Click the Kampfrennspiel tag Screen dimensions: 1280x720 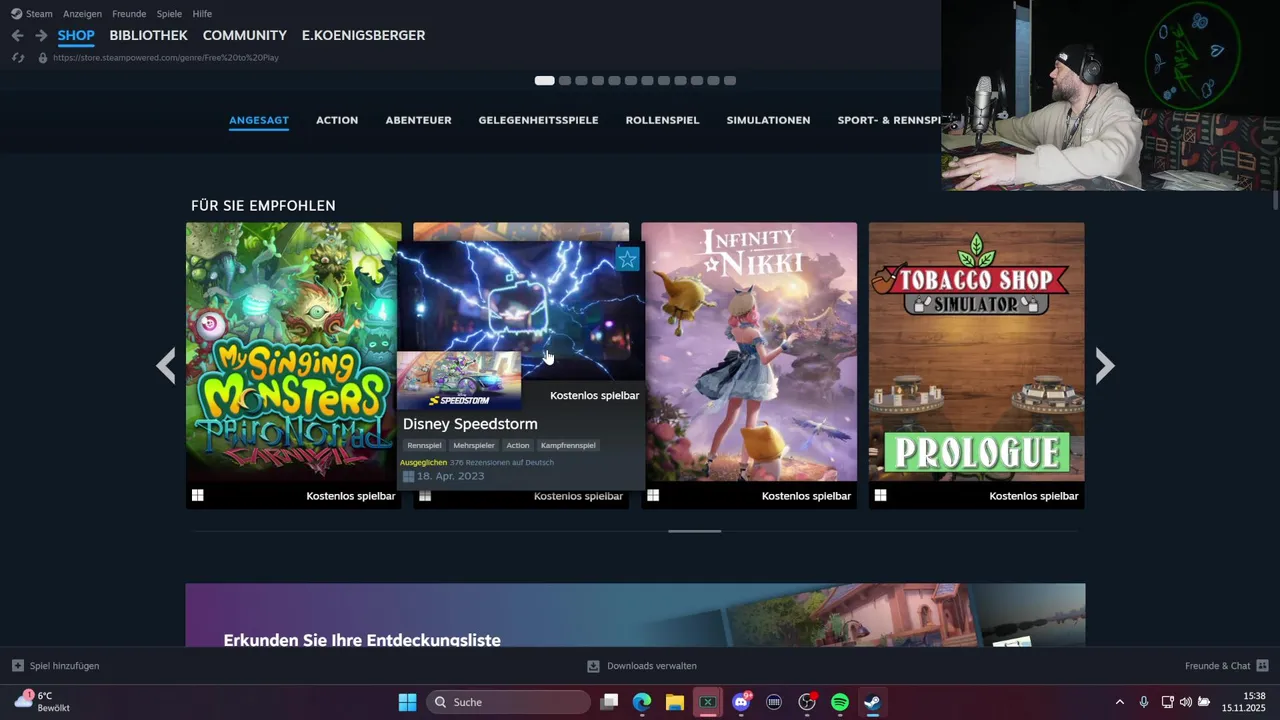[x=568, y=445]
